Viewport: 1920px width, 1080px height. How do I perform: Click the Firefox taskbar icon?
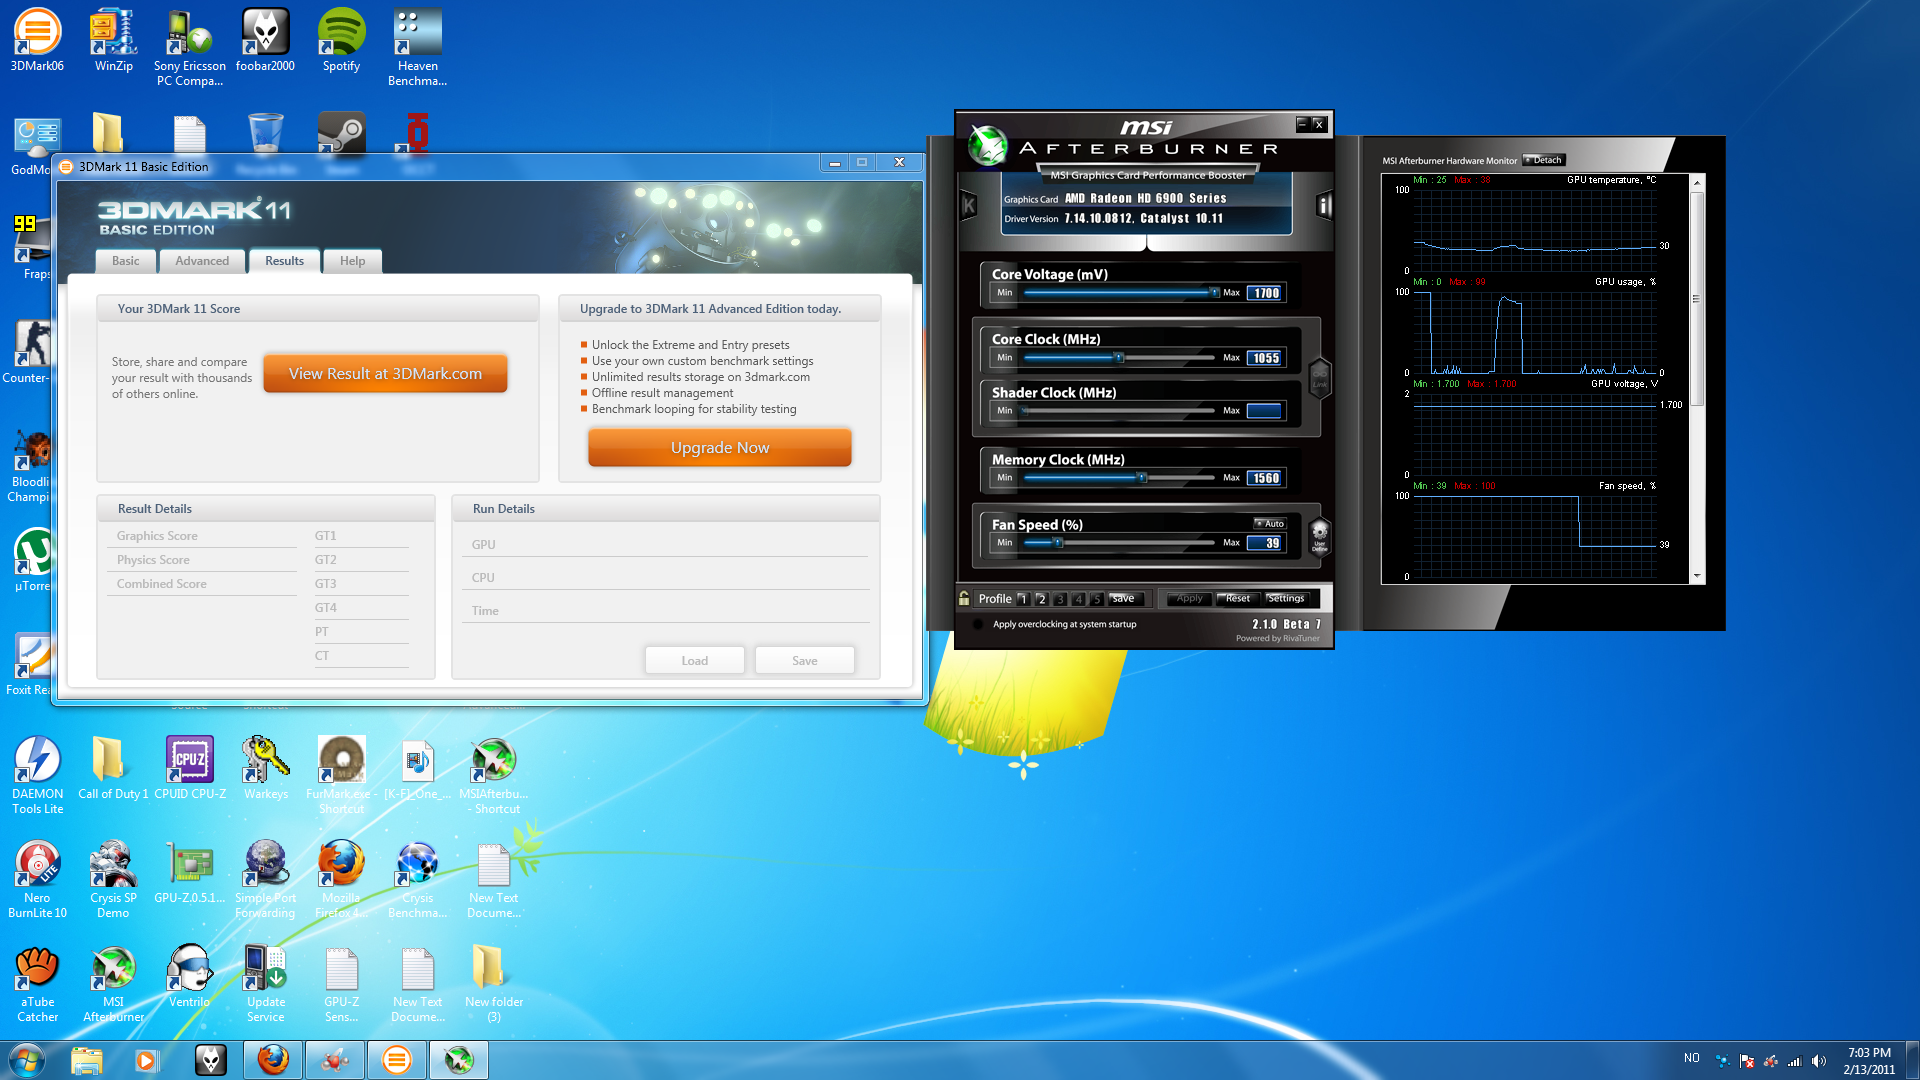(272, 1060)
